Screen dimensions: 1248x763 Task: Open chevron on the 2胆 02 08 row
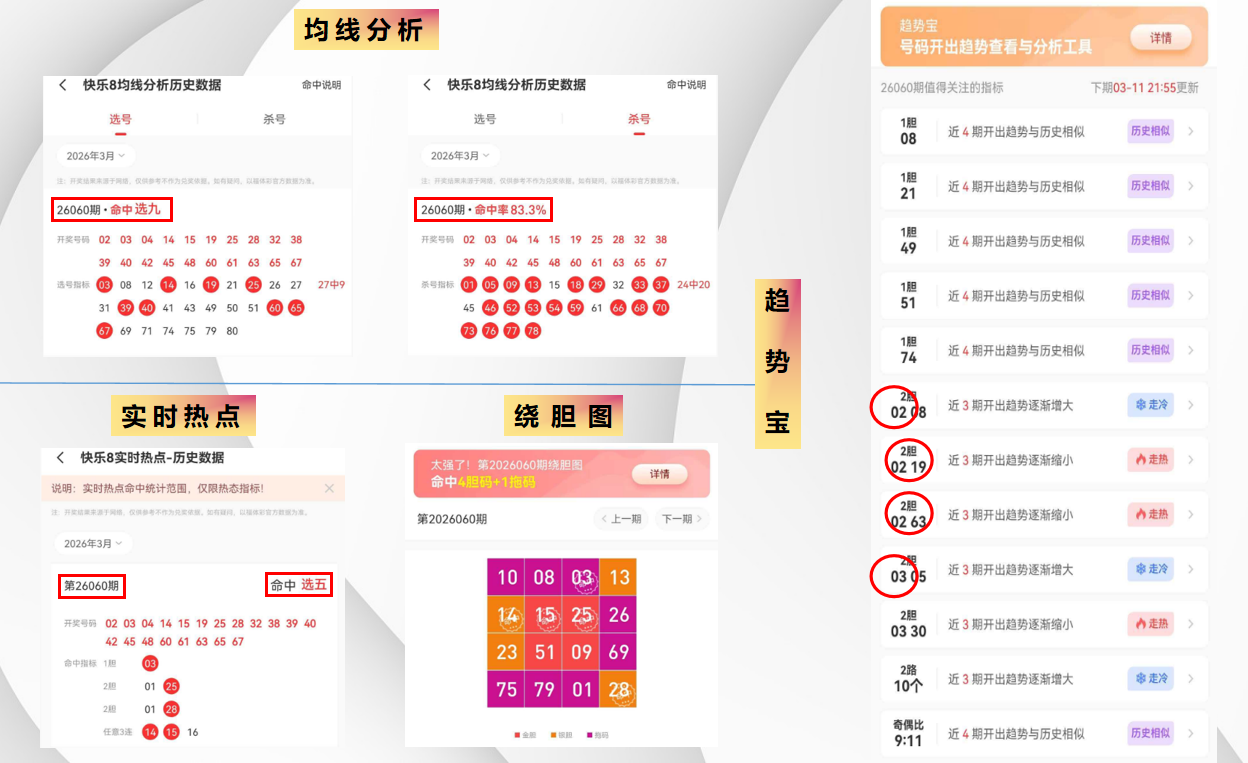tap(1191, 405)
